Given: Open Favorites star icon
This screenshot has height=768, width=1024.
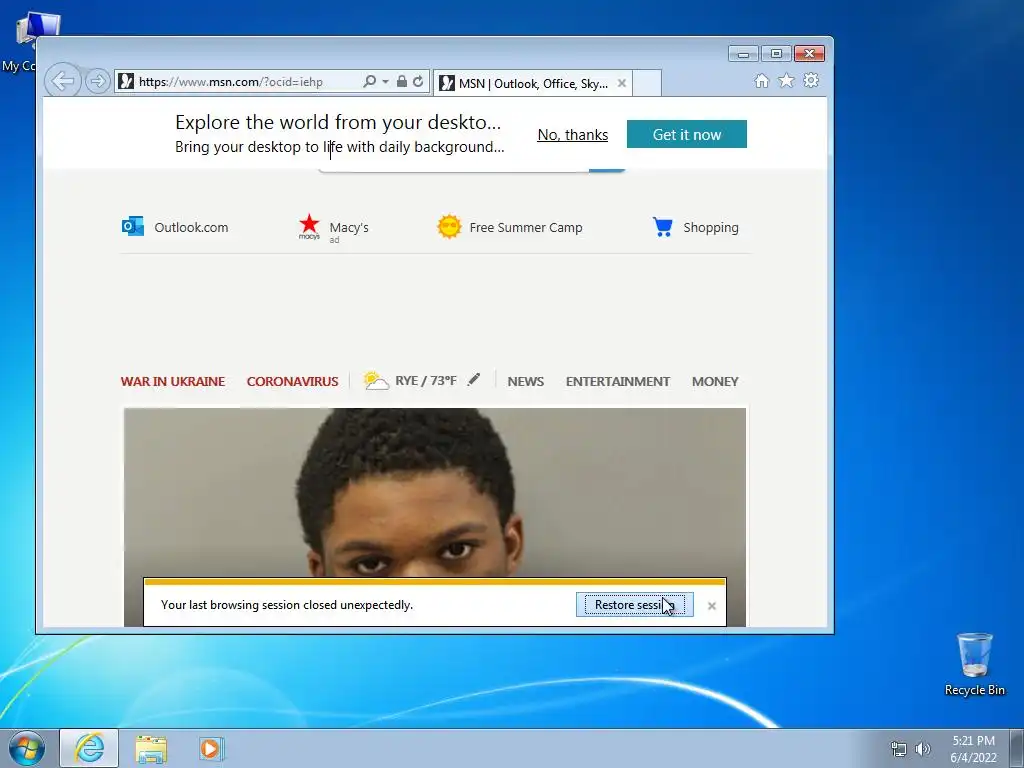Looking at the screenshot, I should pos(786,80).
